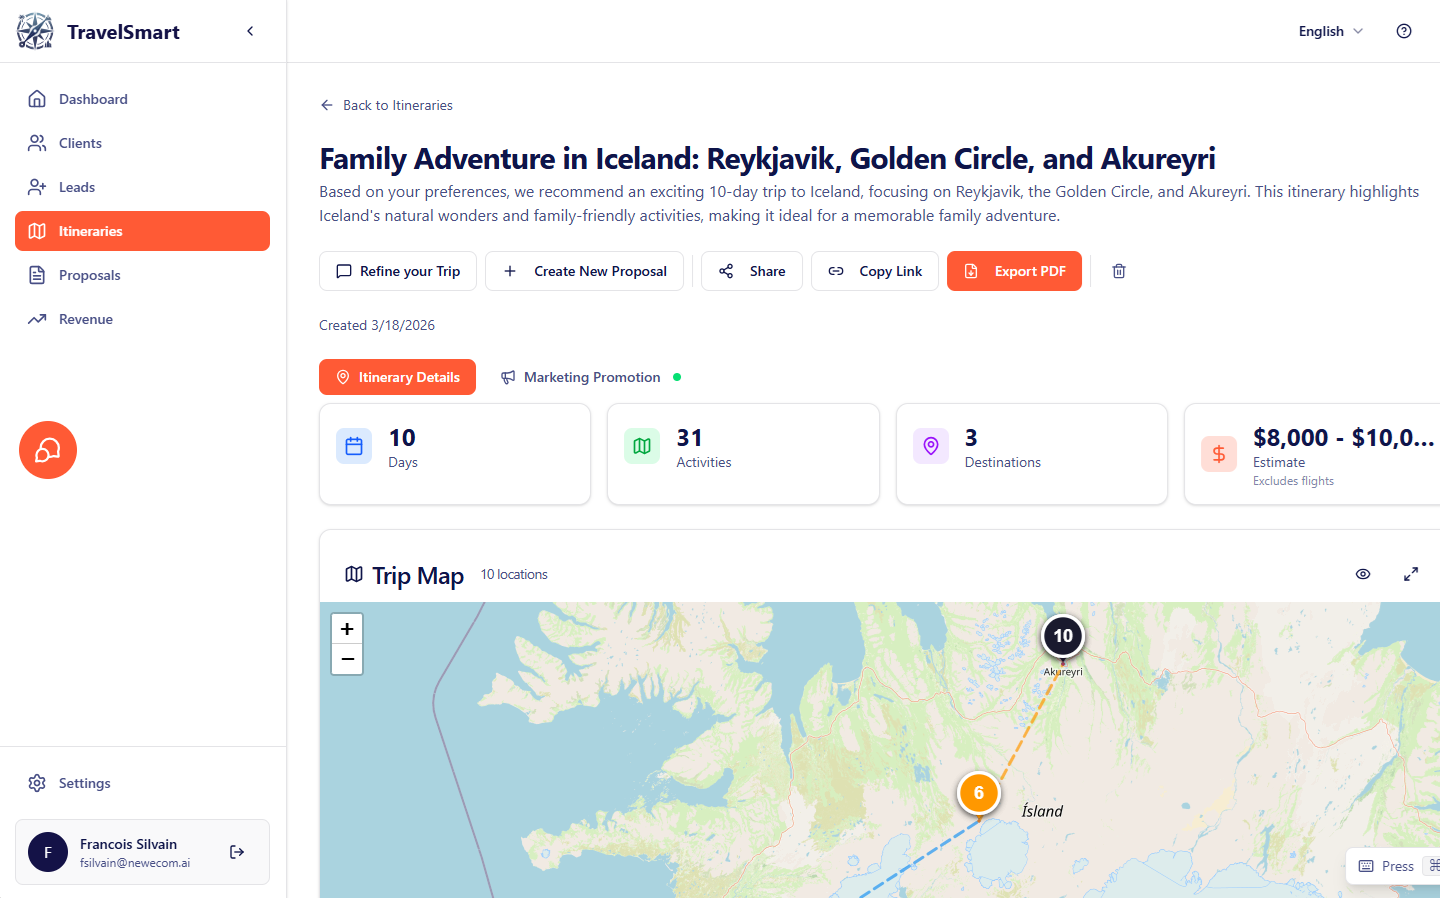Open the Dashboard from the sidebar
This screenshot has width=1440, height=900.
pos(92,99)
